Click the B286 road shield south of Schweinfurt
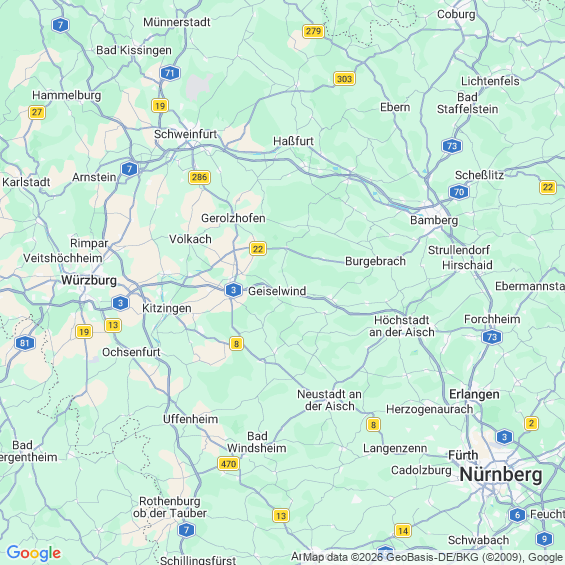Viewport: 565px width, 565px height. point(199,177)
